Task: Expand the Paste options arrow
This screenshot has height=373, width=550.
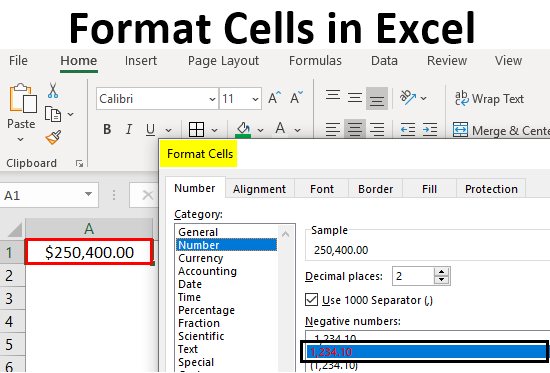Action: (21, 139)
